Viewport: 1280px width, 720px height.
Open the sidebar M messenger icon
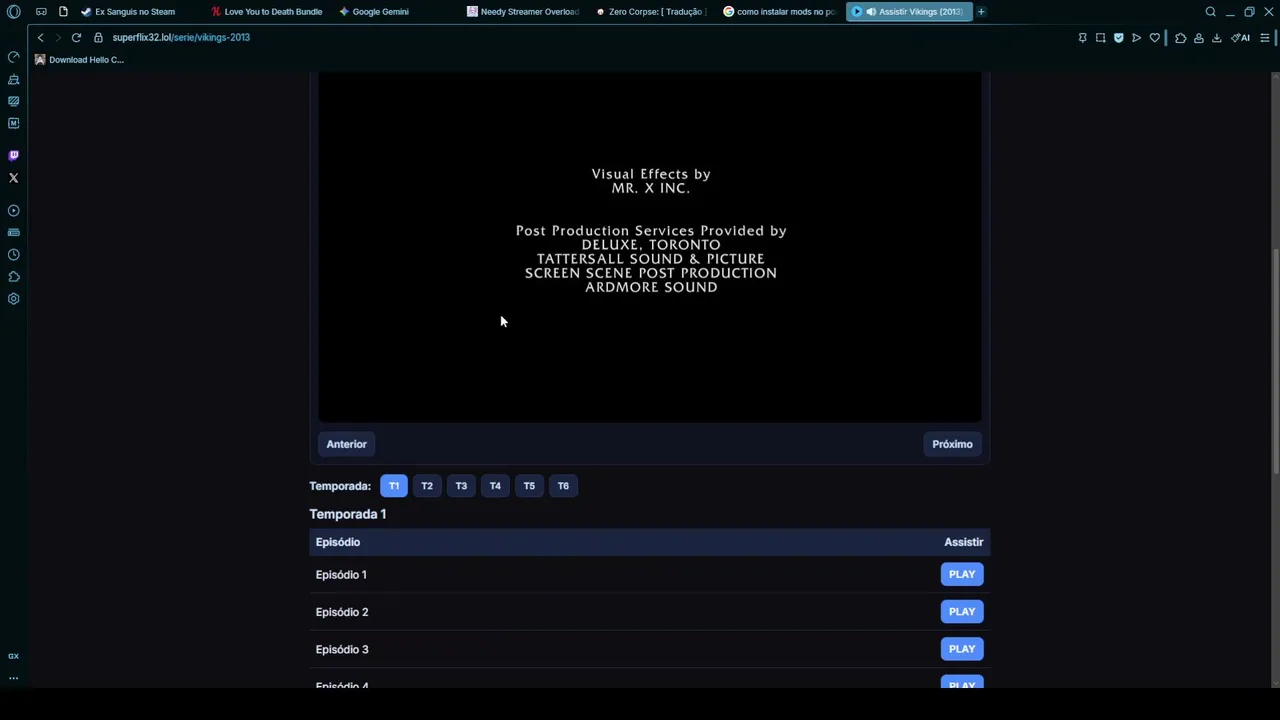pos(14,123)
